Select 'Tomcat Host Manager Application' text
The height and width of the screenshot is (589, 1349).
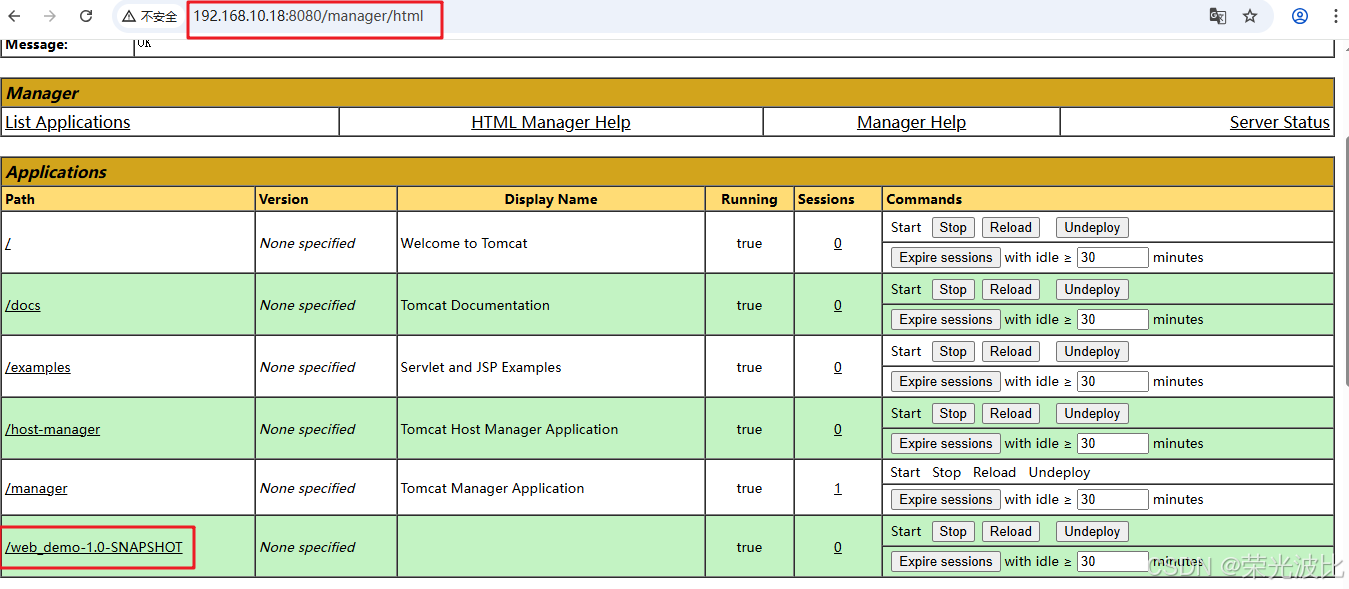coord(509,429)
